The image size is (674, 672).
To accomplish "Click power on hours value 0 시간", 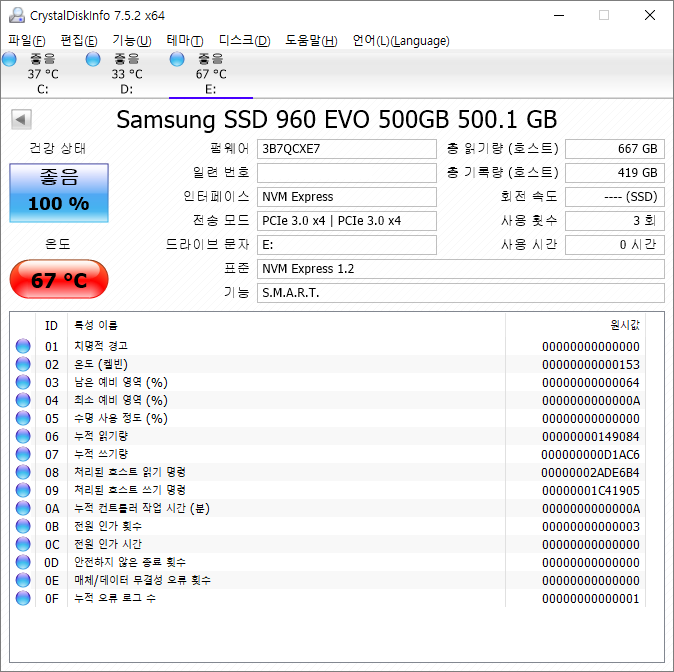I will coord(615,245).
